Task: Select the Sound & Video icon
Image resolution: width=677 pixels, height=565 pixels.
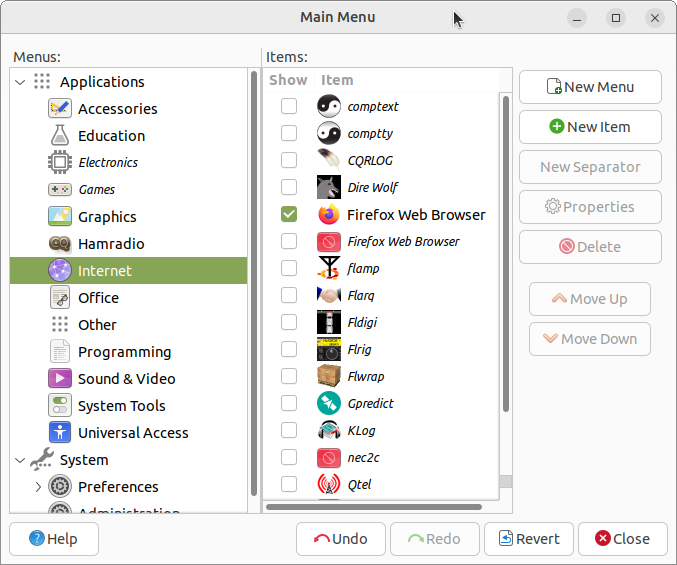Action: tap(60, 379)
